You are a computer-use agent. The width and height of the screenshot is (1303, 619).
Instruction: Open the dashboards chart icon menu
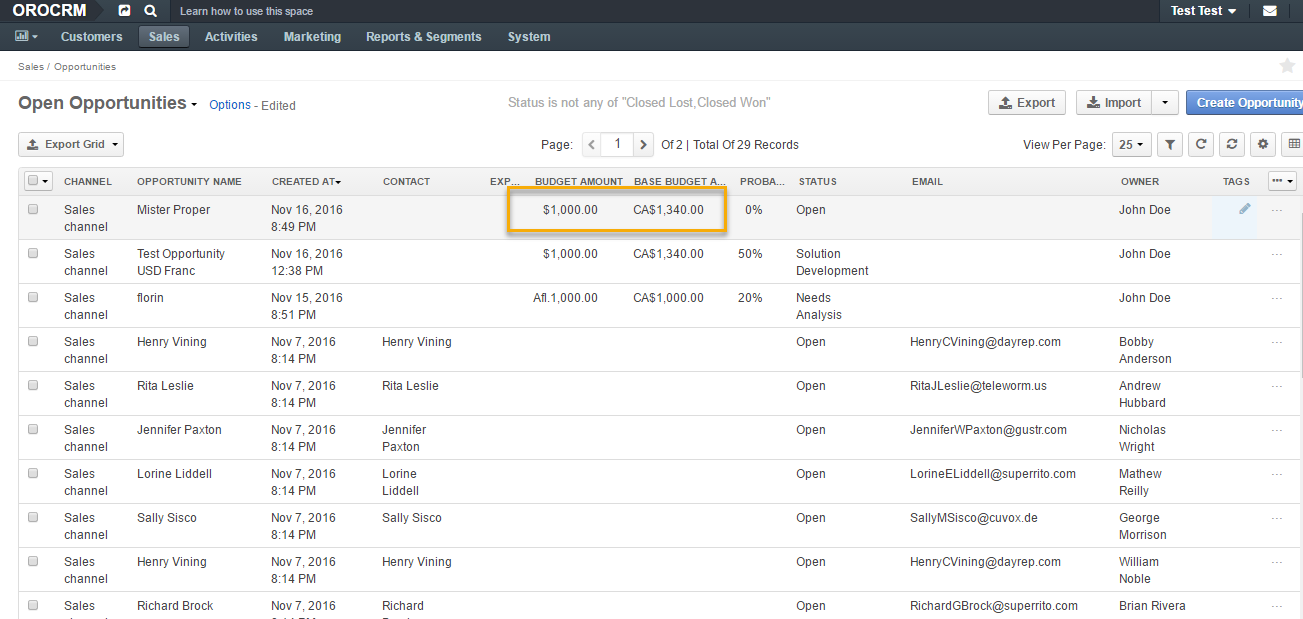click(26, 36)
